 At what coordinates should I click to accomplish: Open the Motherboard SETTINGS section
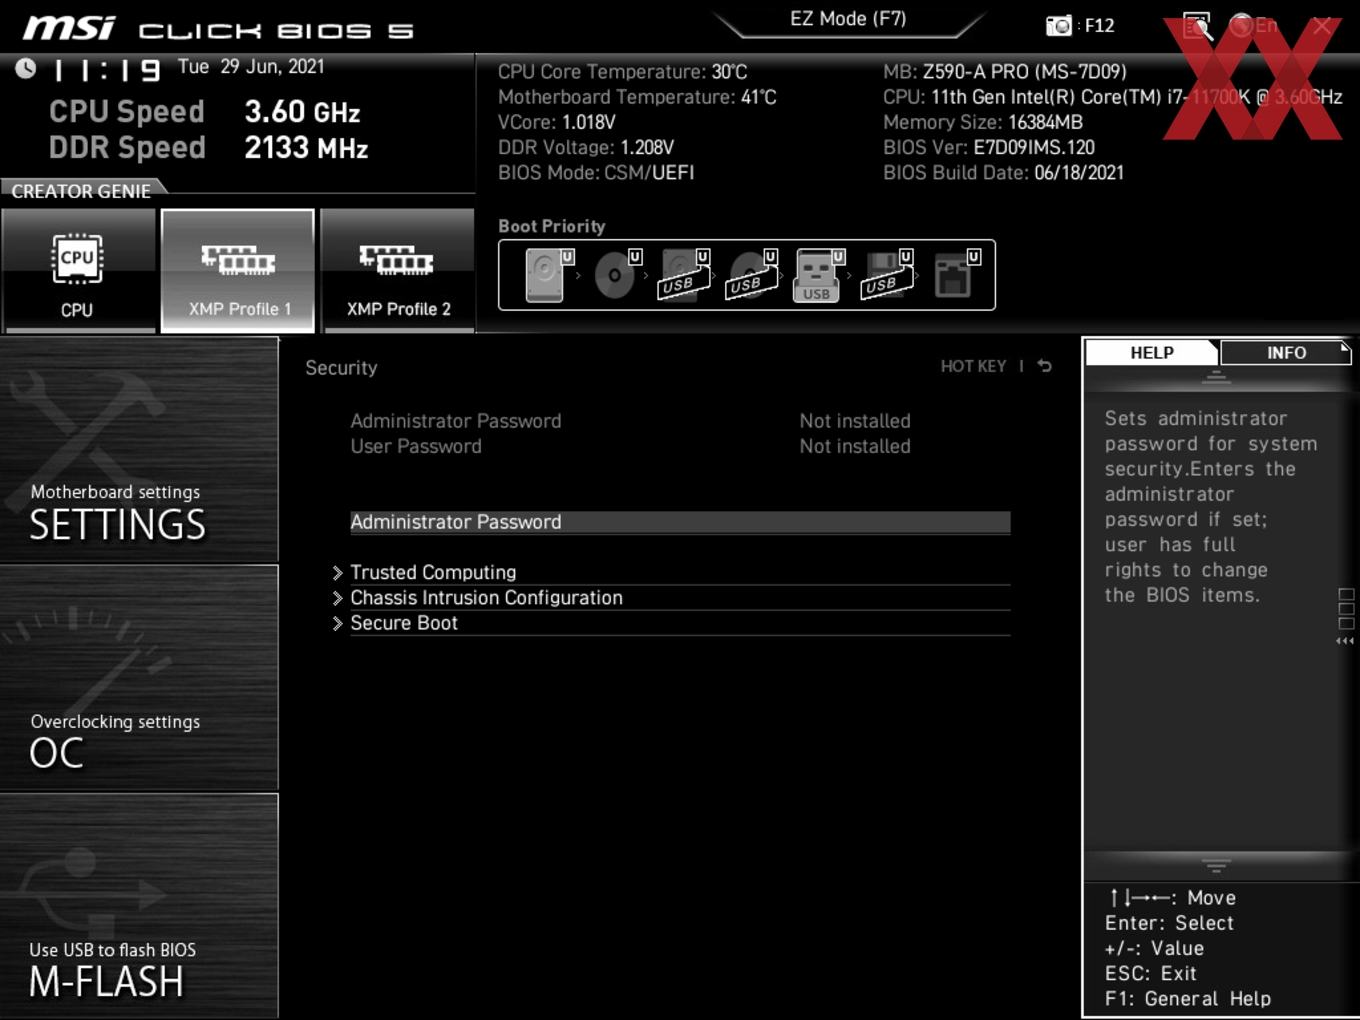coord(139,450)
